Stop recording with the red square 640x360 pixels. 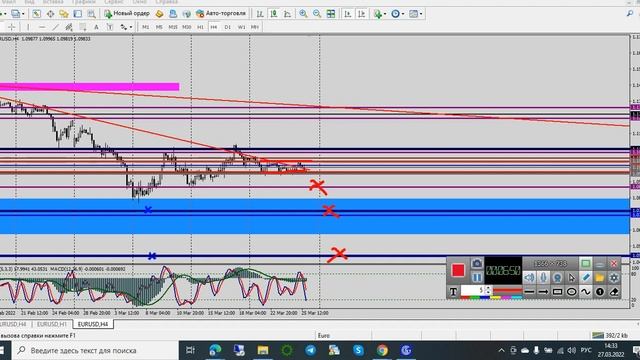point(458,270)
